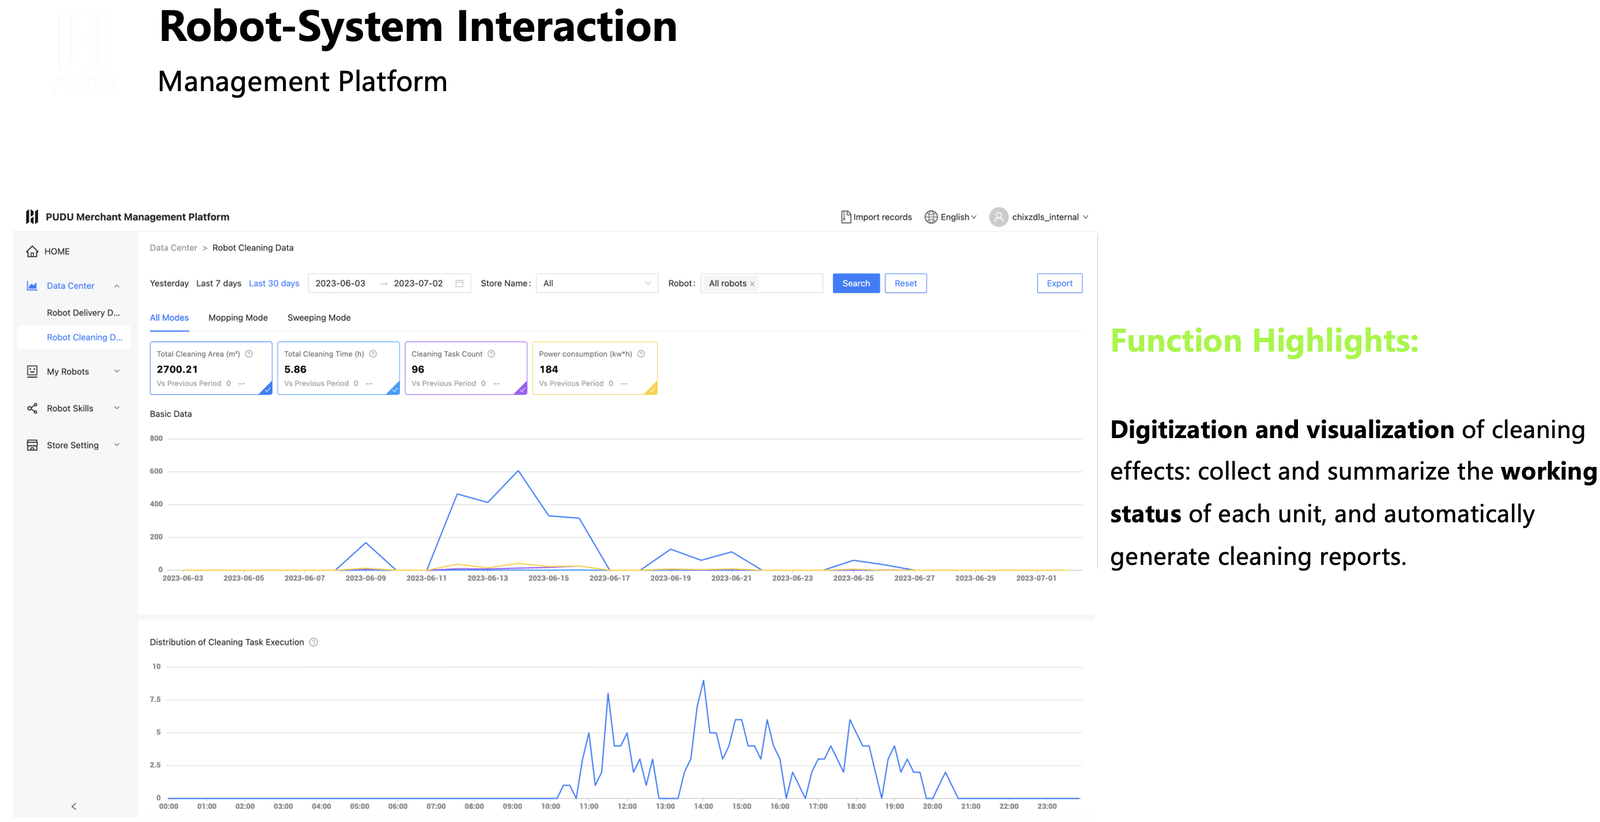The height and width of the screenshot is (822, 1600).
Task: Open the calendar icon in date range
Action: [x=459, y=284]
